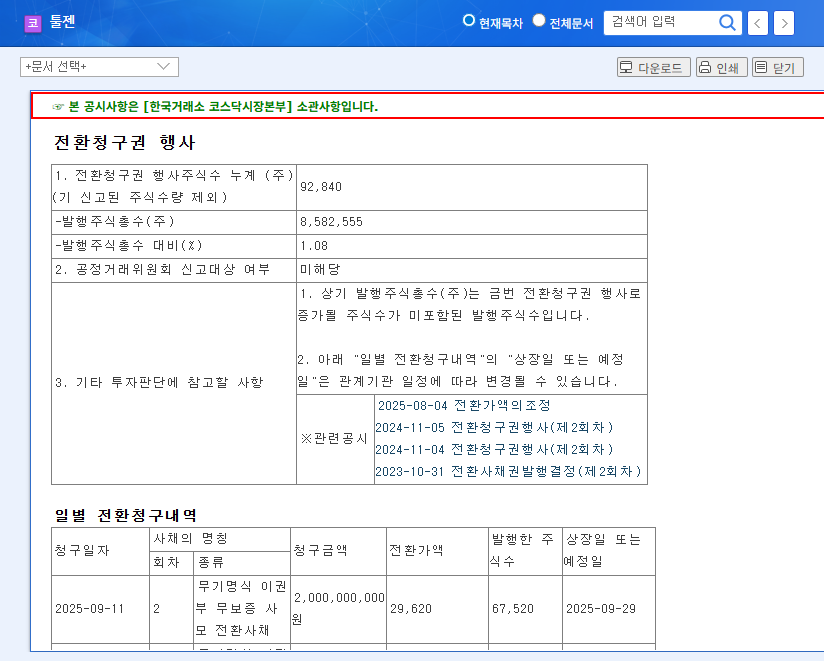824x661 pixels.
Task: Open 2024-11-05 전환청구권행사(제2회차) link
Action: pyautogui.click(x=495, y=428)
